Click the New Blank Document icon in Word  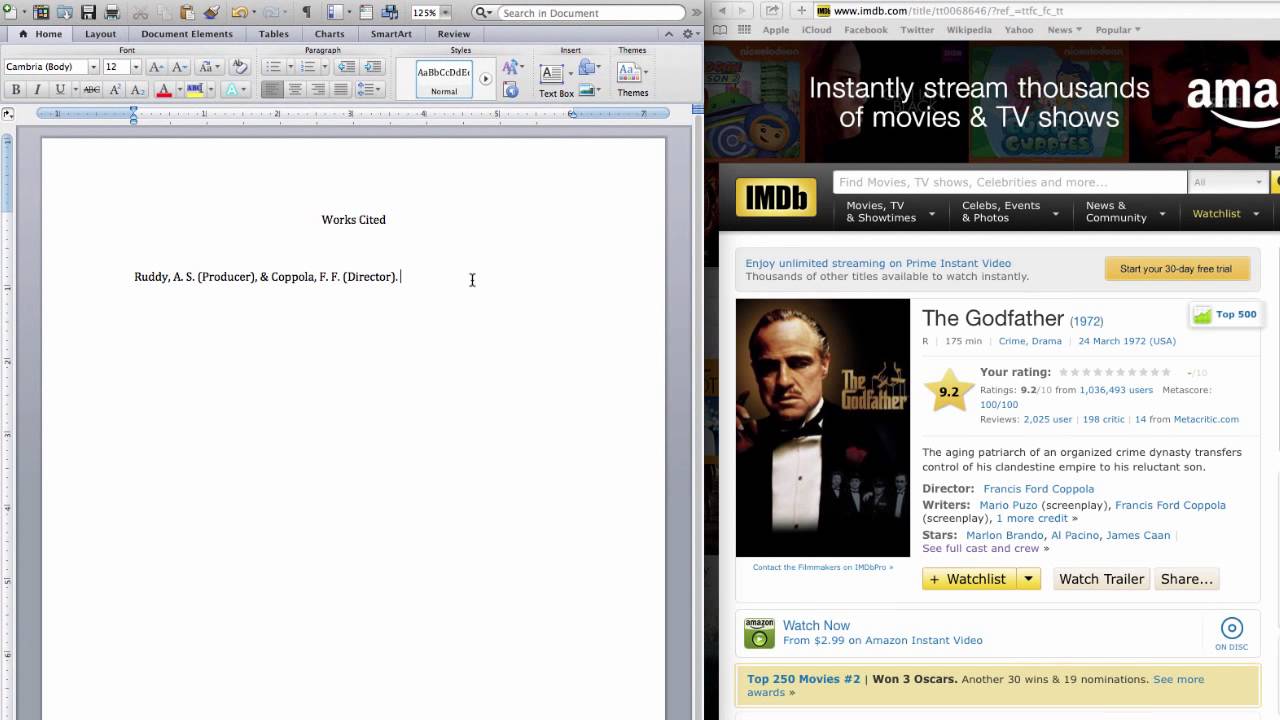tap(9, 12)
